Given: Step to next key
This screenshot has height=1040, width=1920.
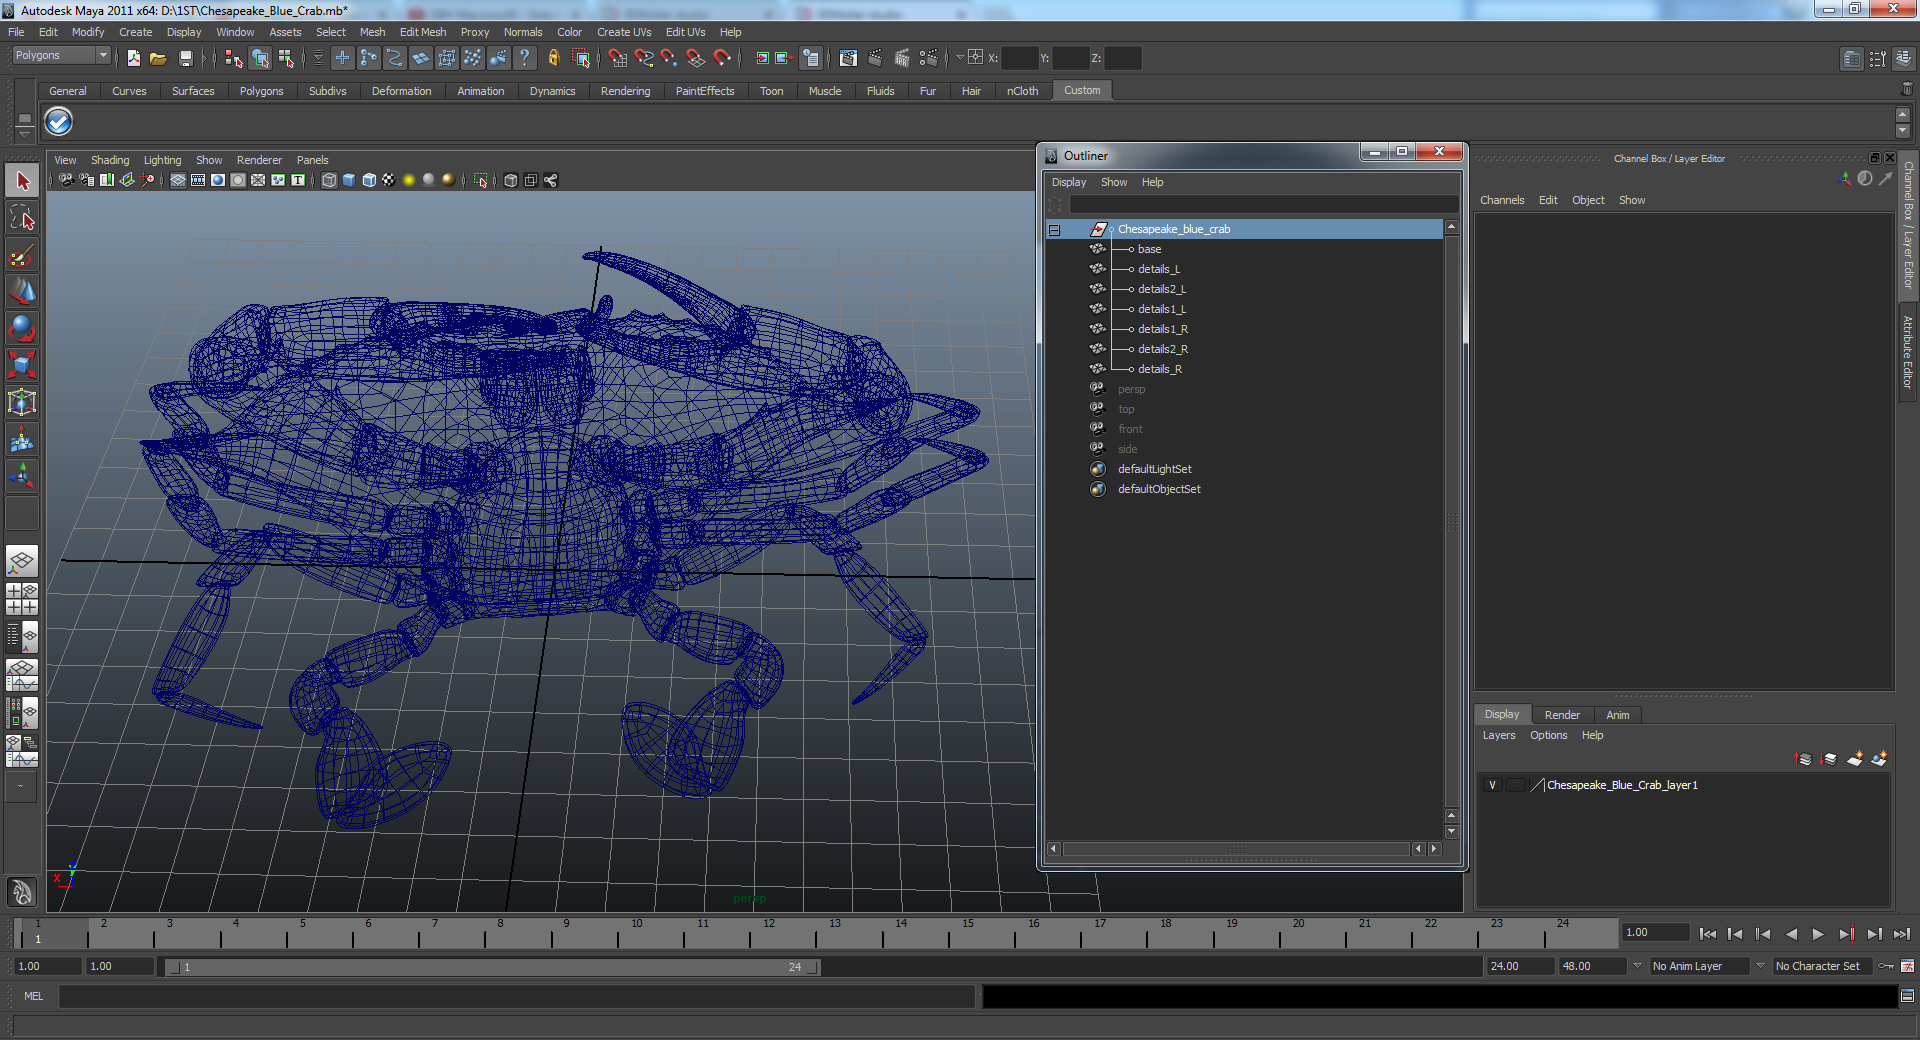Looking at the screenshot, I should (x=1846, y=934).
